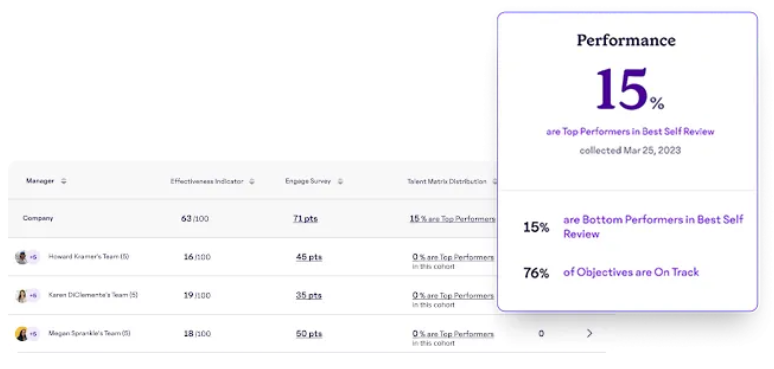Screen dimensions: 774x369
Task: Open Howard Kramer's 0% Top Performers link
Action: [x=453, y=257]
